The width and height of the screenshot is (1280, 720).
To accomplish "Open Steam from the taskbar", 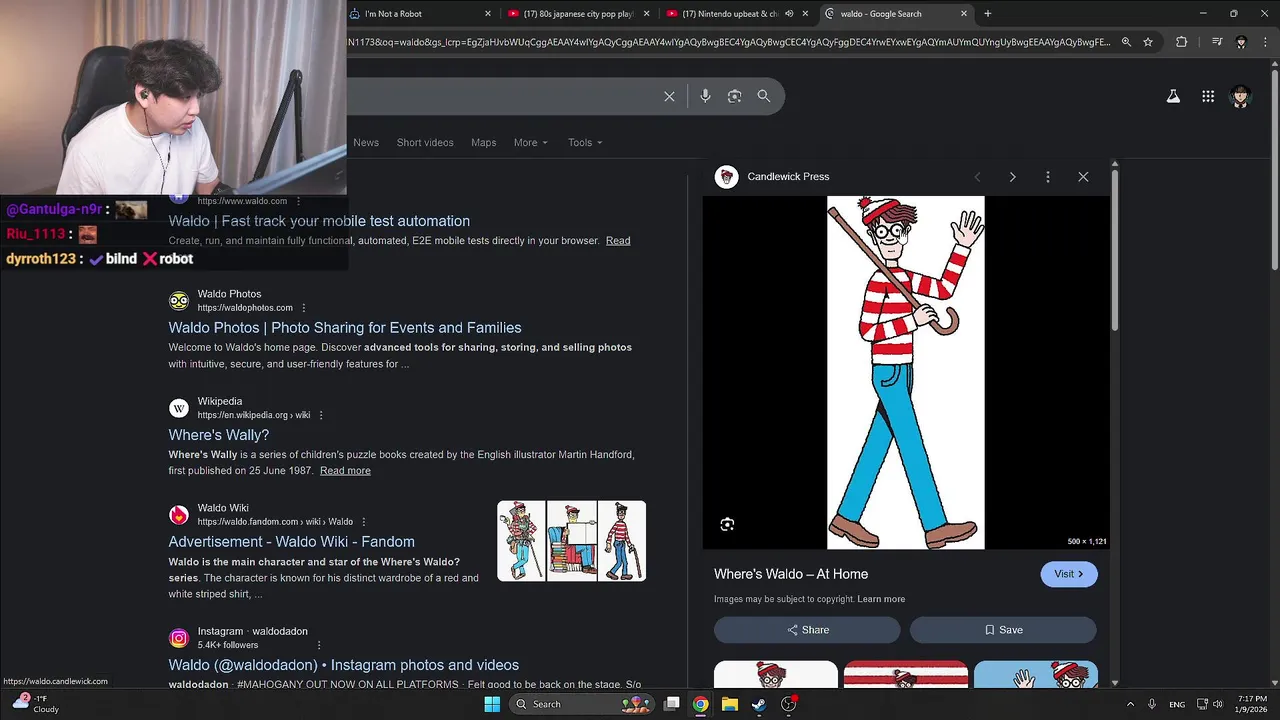I will tap(759, 704).
